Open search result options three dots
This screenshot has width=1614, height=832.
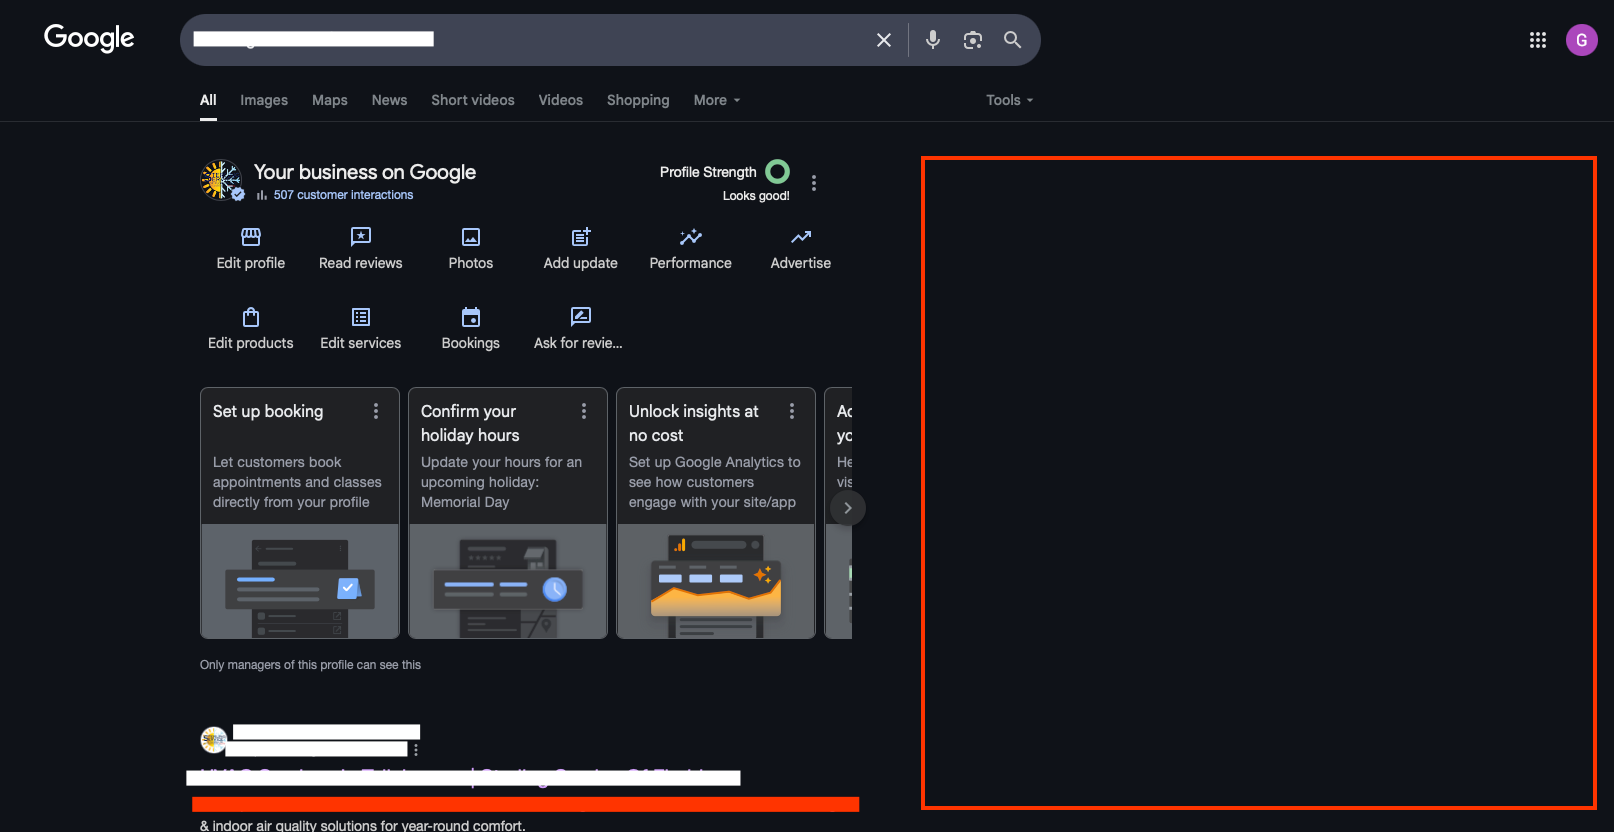416,750
